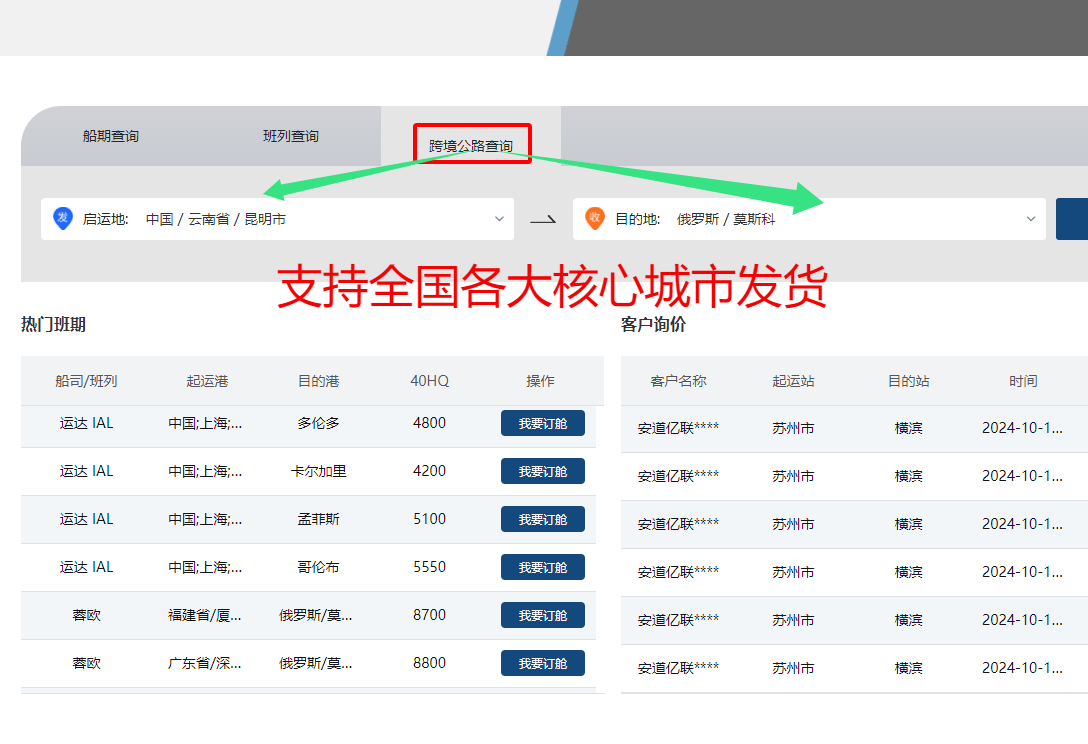Expand the destination city dropdown chevron
This screenshot has height=744, width=1088.
point(1031,219)
